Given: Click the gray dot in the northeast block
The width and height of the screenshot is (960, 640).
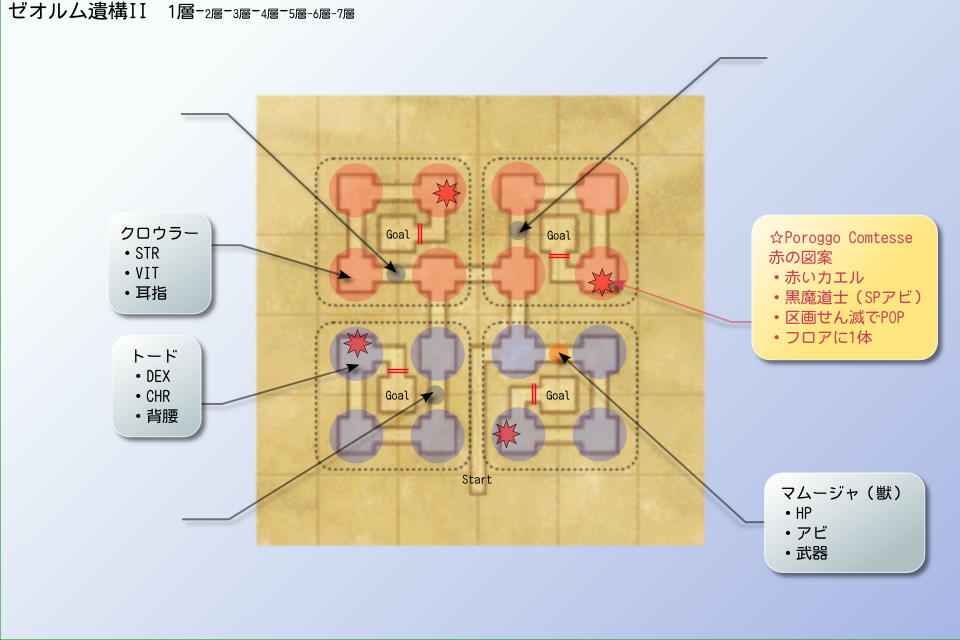Looking at the screenshot, I should (x=518, y=230).
